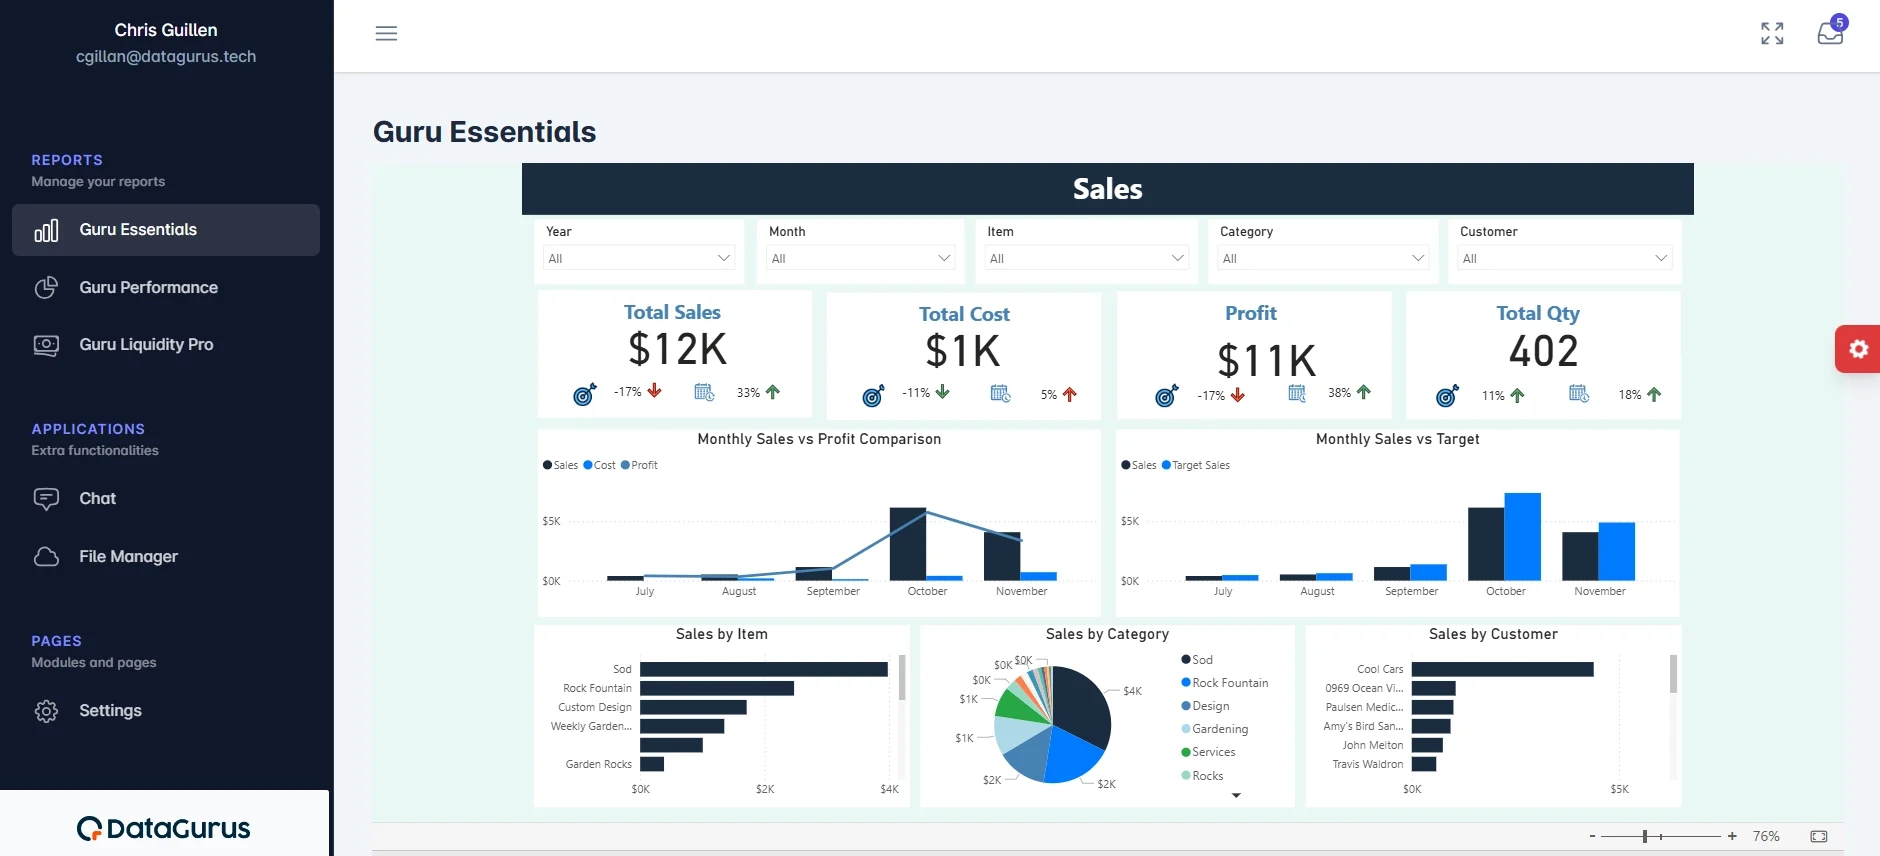Toggle the Target Sales legend item
The width and height of the screenshot is (1880, 856).
(1199, 465)
